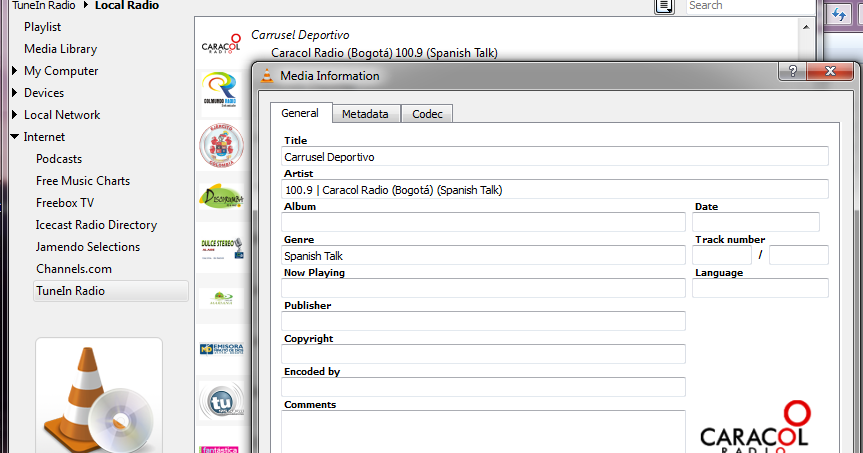The width and height of the screenshot is (863, 453).
Task: Click the Caracol Radio artwork in Media Information
Action: (x=755, y=427)
